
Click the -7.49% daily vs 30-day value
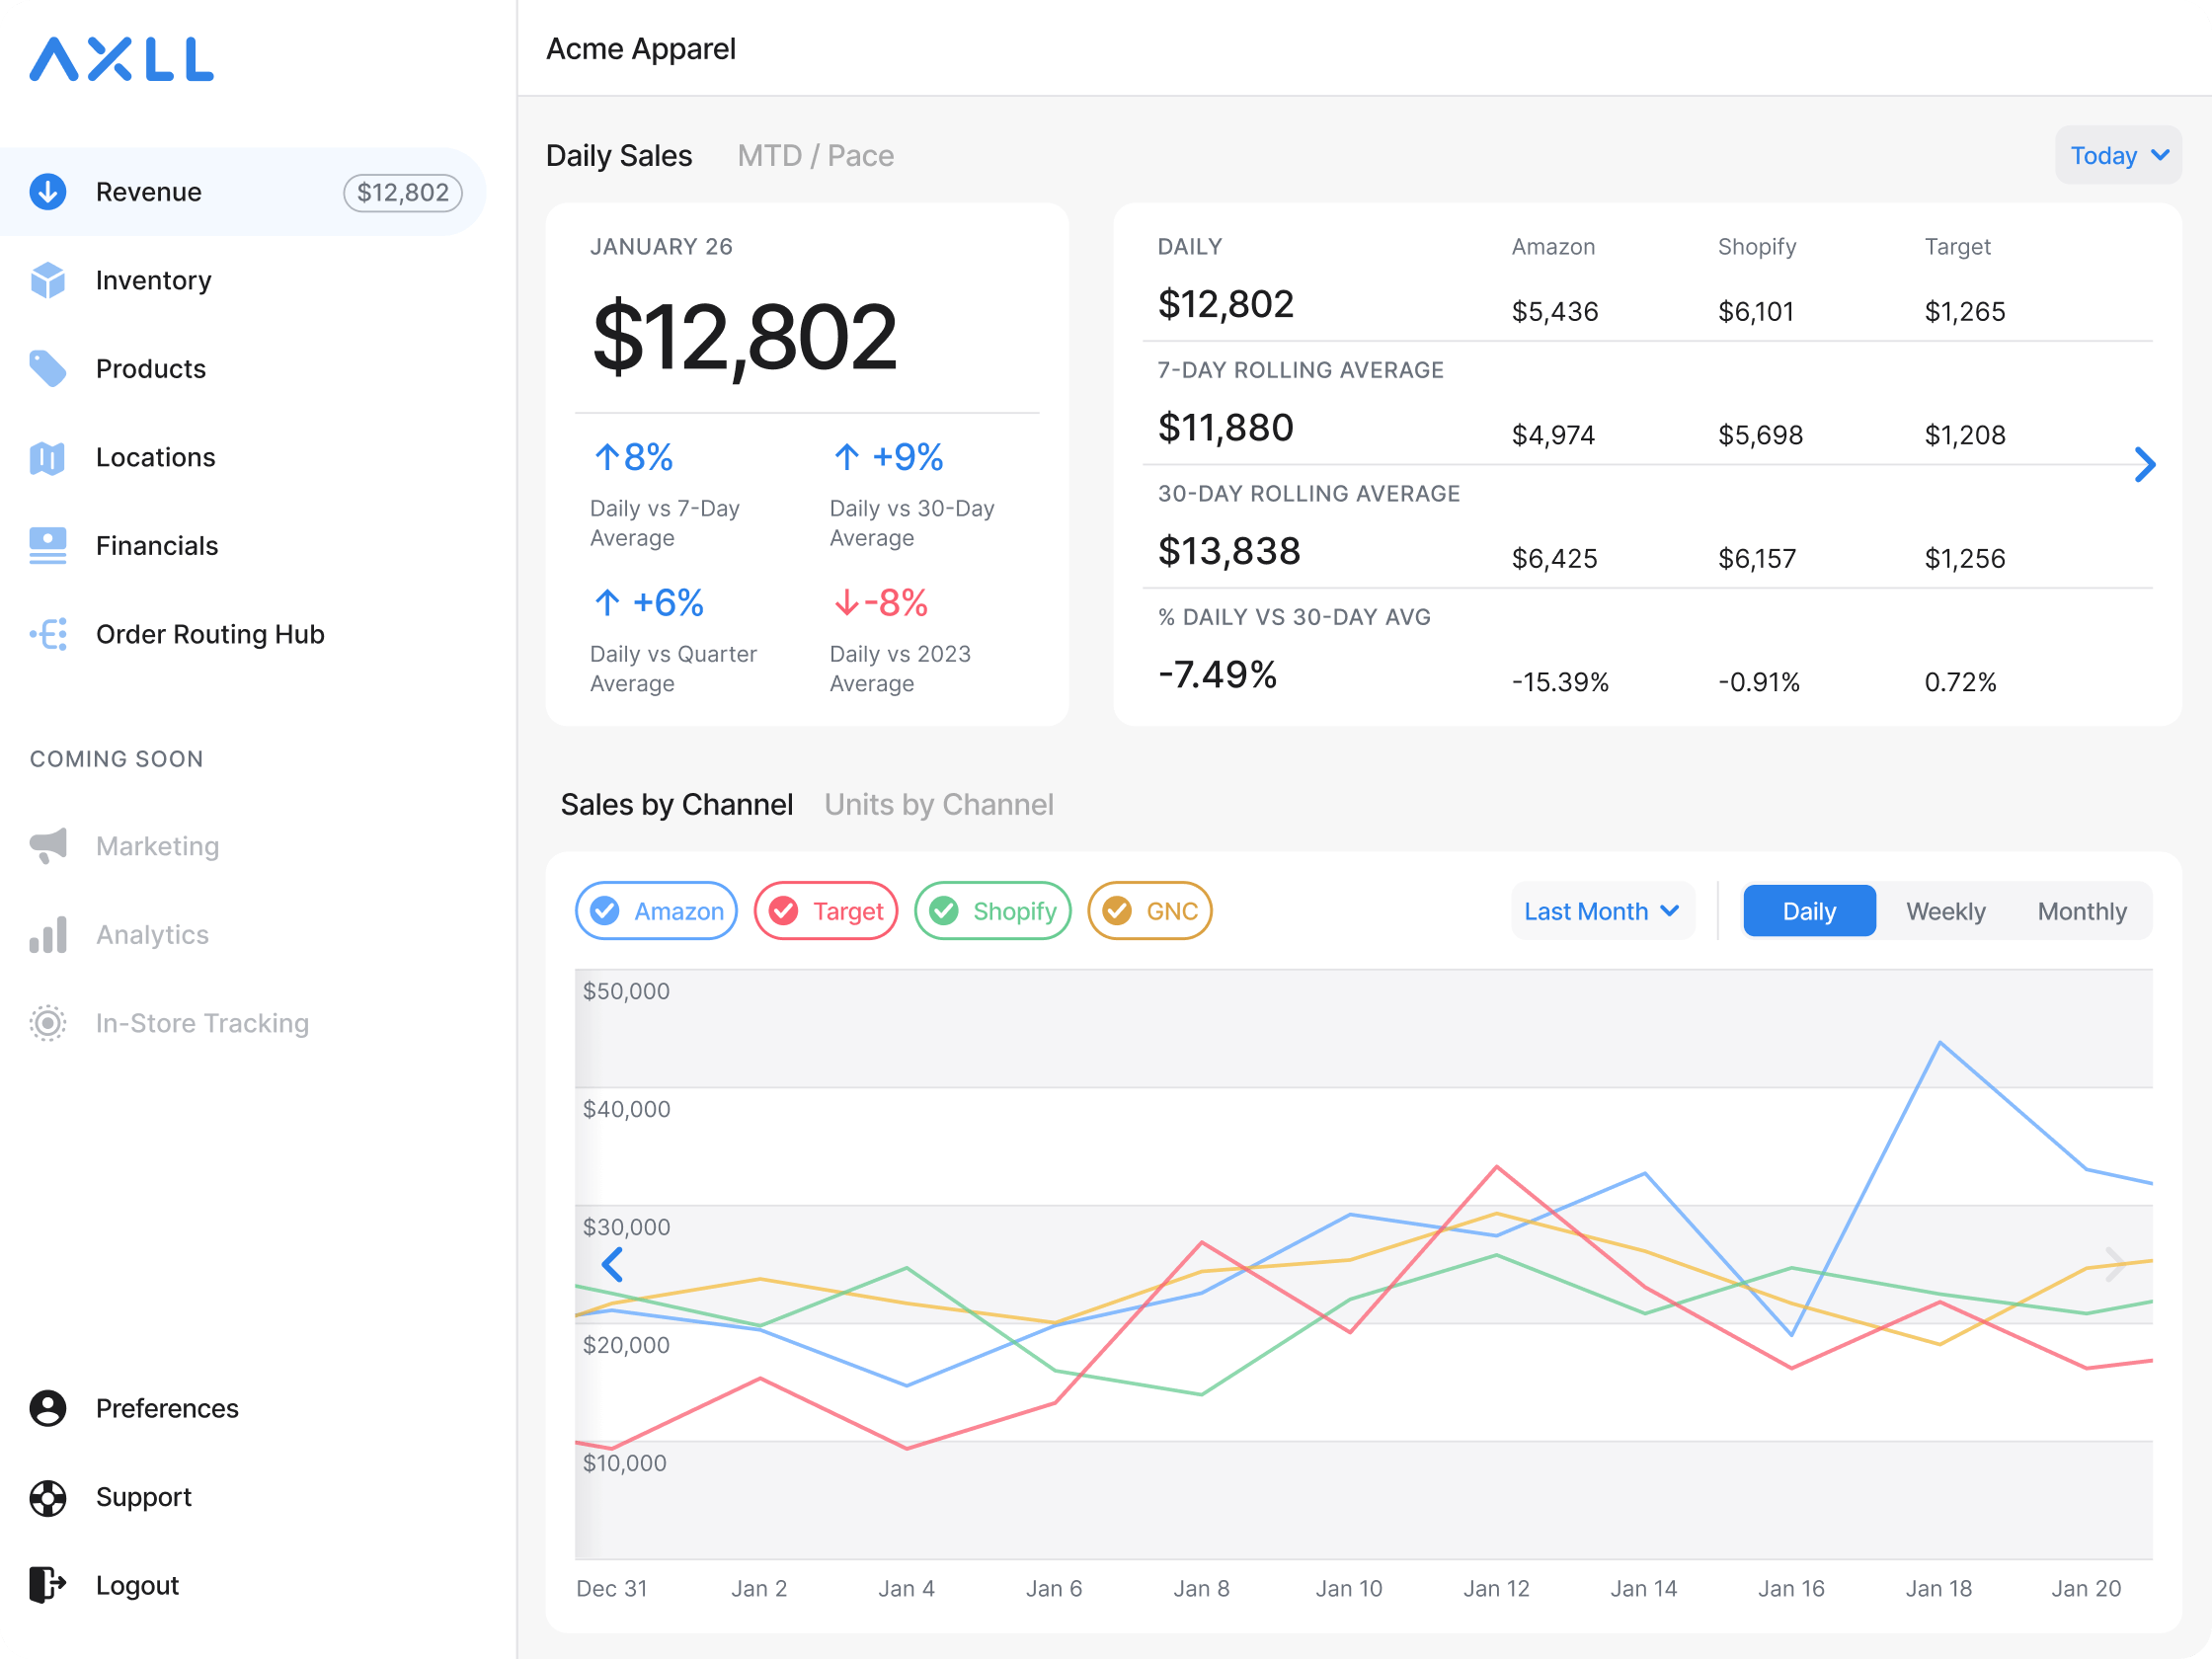click(1217, 675)
